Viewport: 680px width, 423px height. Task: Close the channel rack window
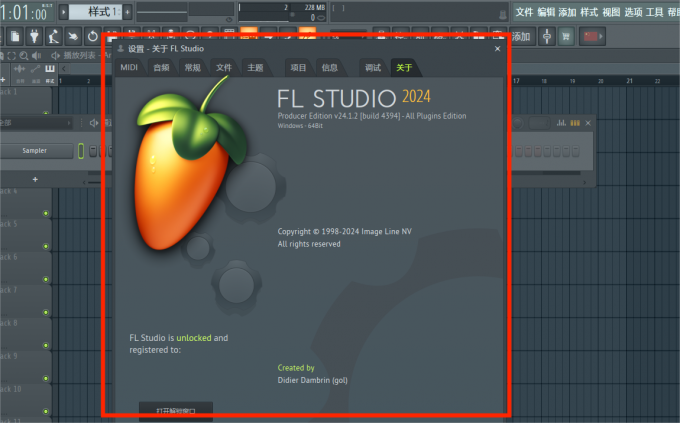coord(588,123)
